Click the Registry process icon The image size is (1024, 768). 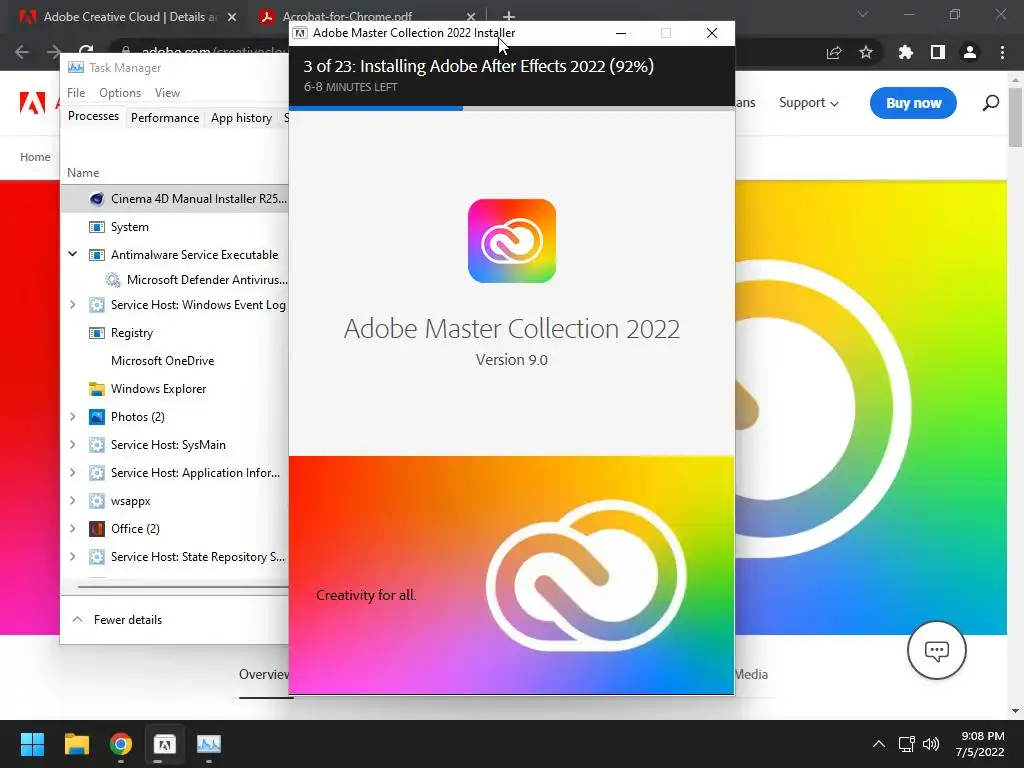click(97, 332)
